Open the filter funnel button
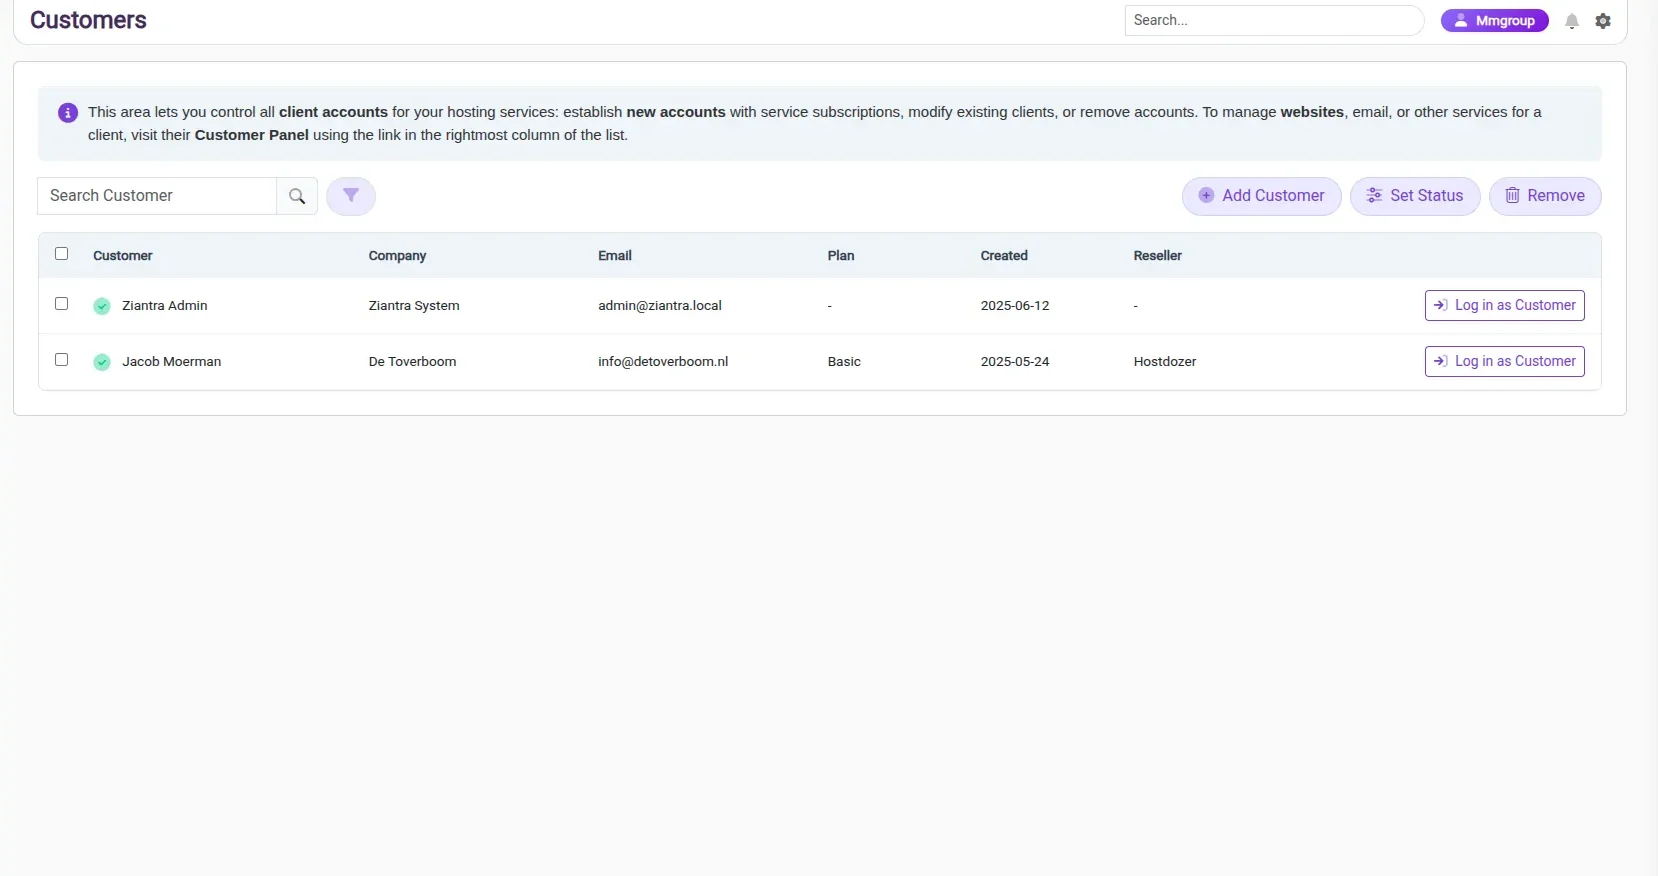Viewport: 1658px width, 876px height. (x=351, y=196)
